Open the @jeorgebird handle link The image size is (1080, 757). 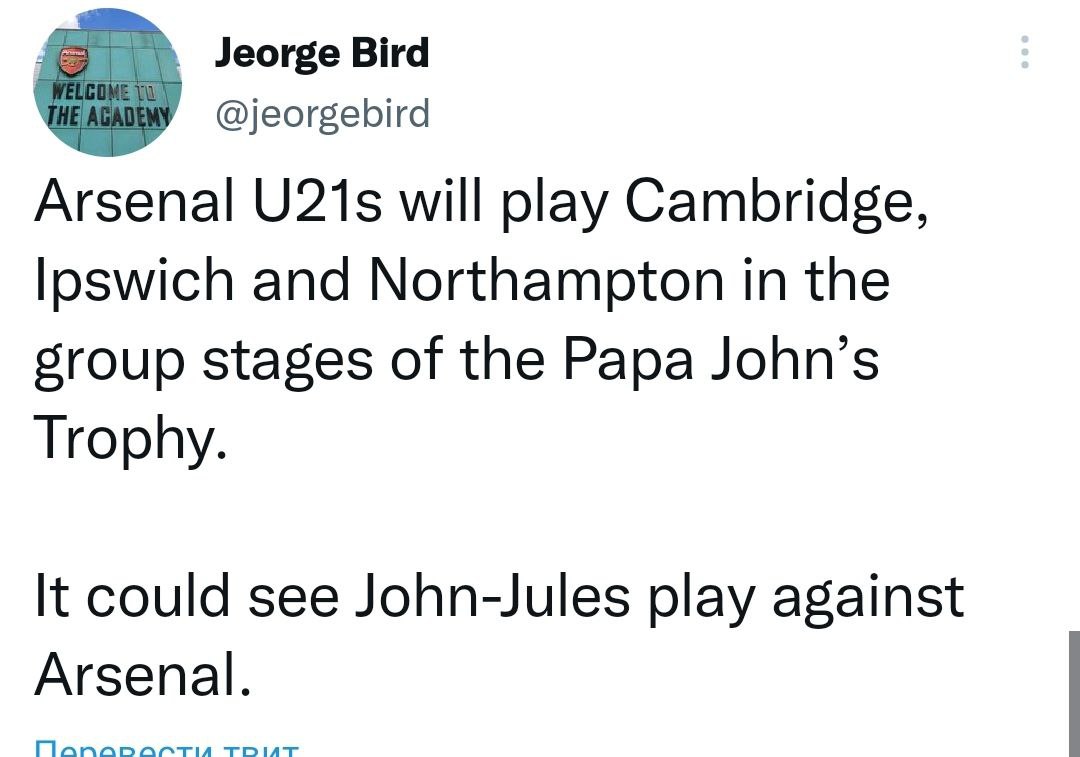point(322,114)
